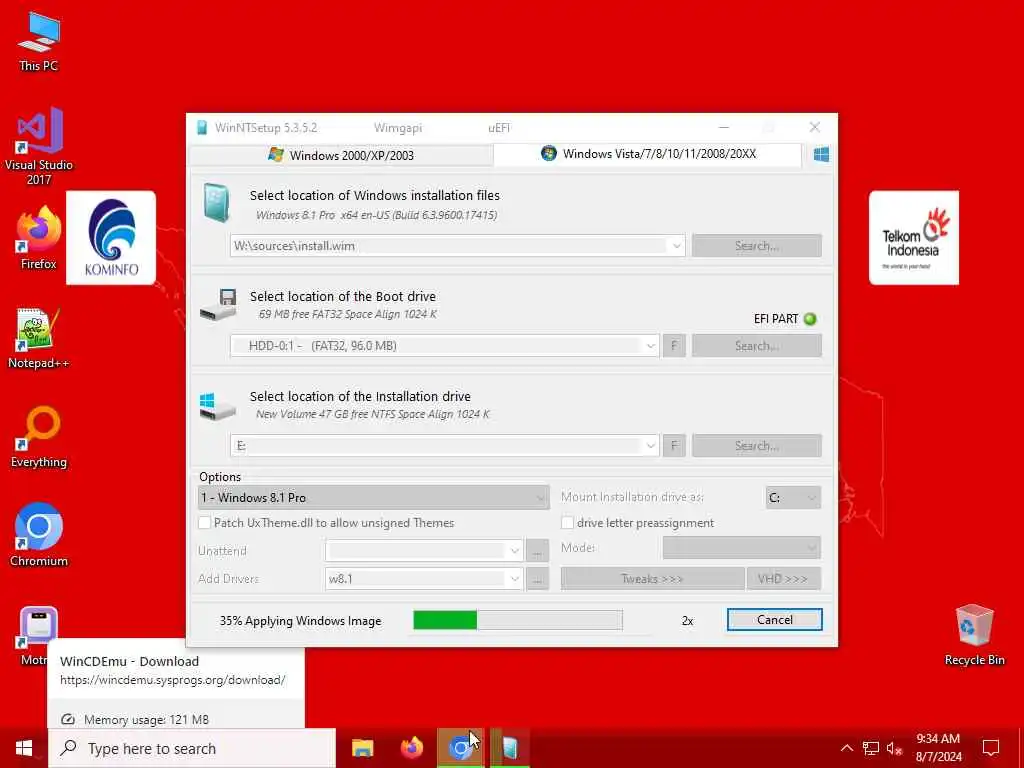
Task: Cancel the image applying process
Action: point(775,620)
